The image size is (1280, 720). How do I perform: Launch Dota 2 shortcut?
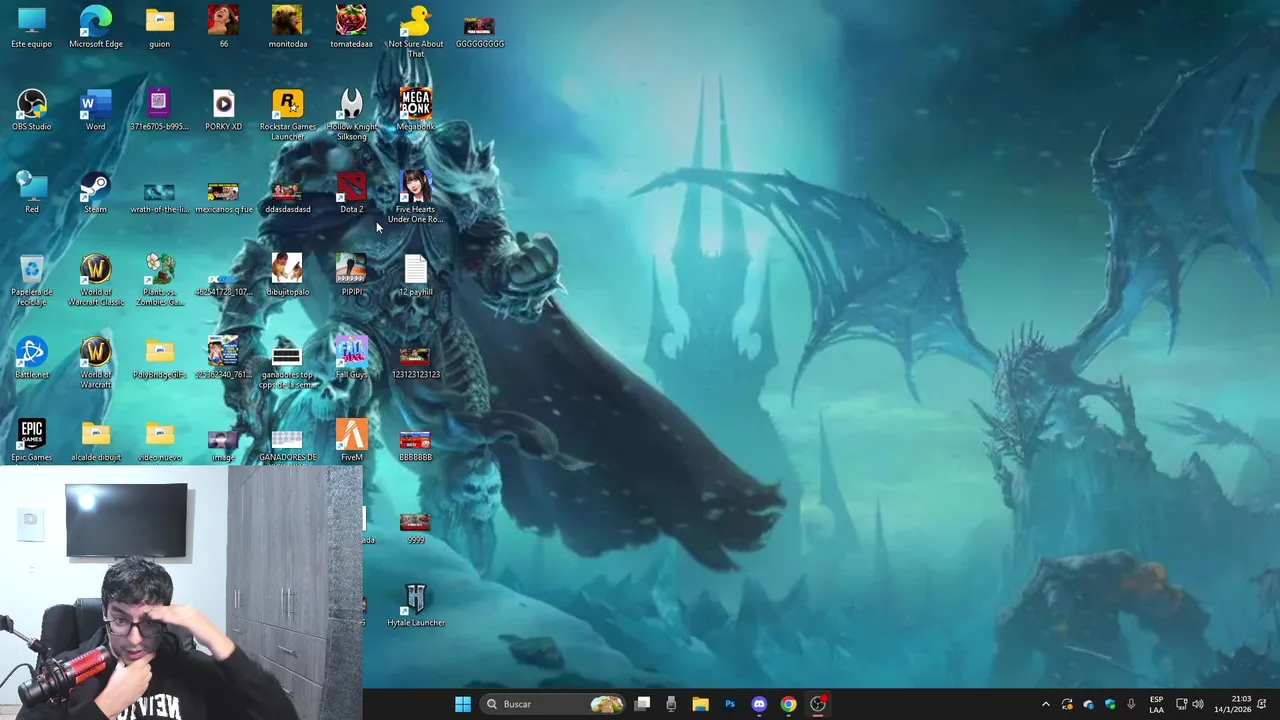[x=351, y=192]
